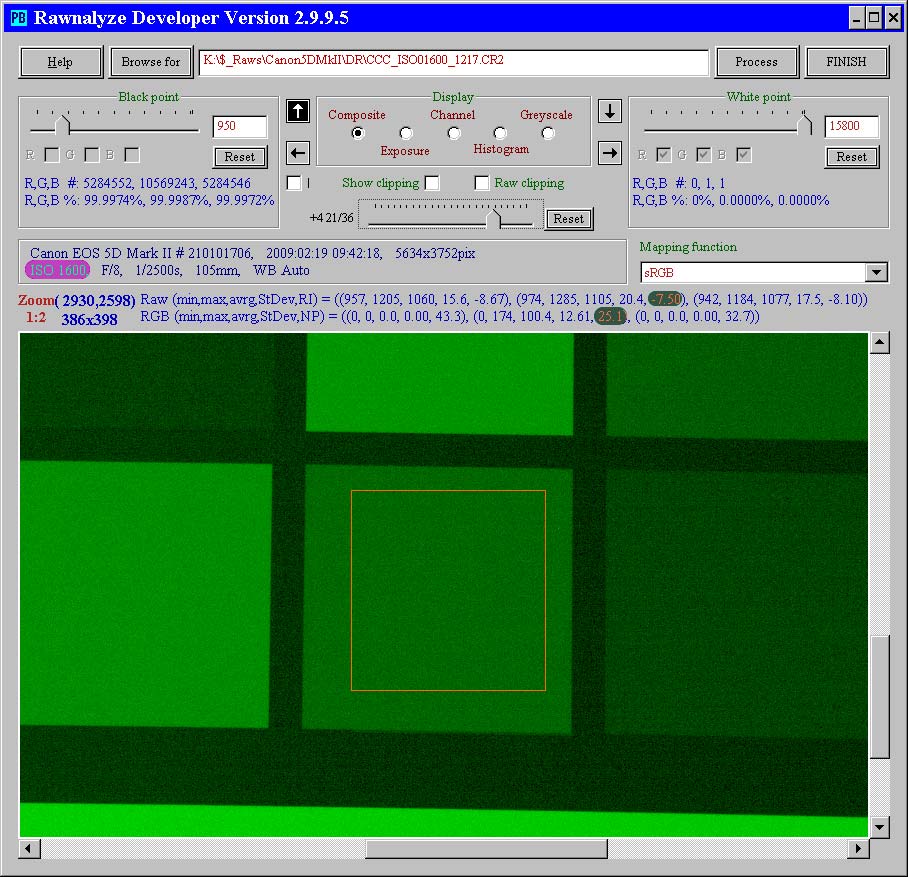
Task: Click the White point slider handle
Action: (x=804, y=124)
